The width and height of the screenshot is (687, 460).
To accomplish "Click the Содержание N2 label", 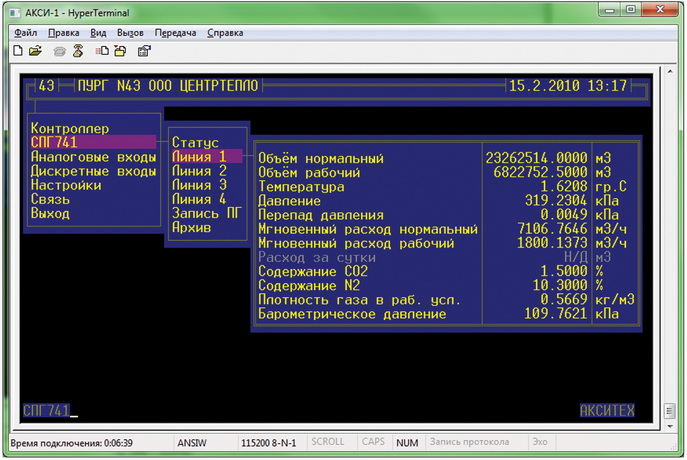I will (x=309, y=286).
